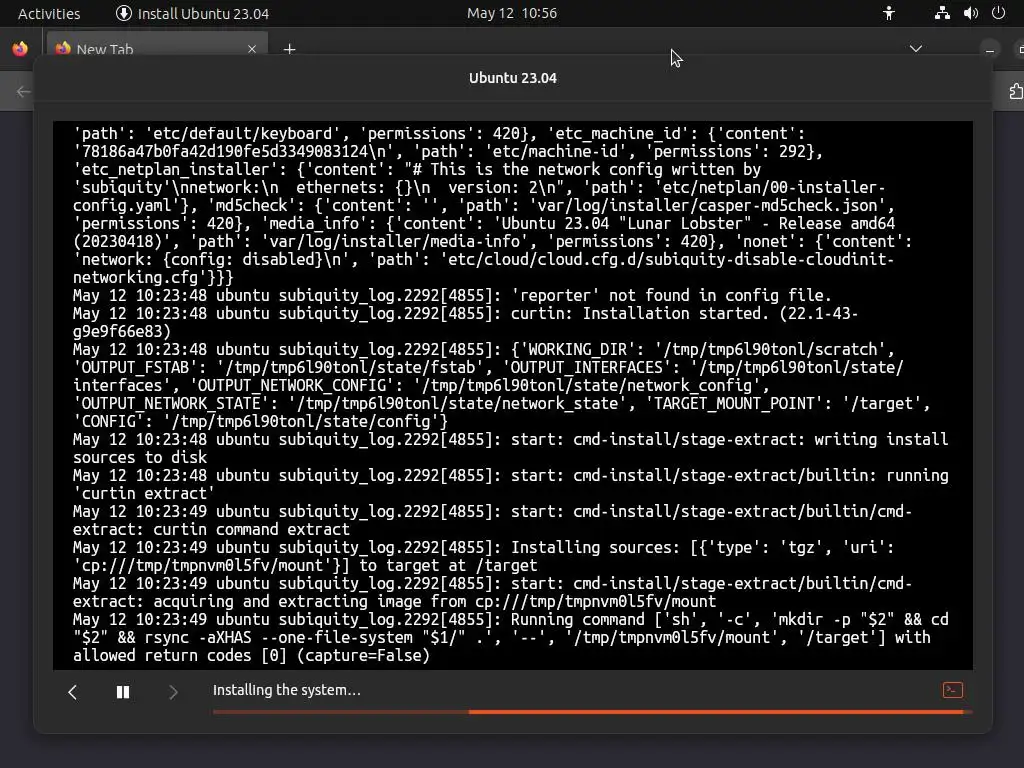Click the volume speaker icon
The height and width of the screenshot is (768, 1024).
[x=970, y=13]
